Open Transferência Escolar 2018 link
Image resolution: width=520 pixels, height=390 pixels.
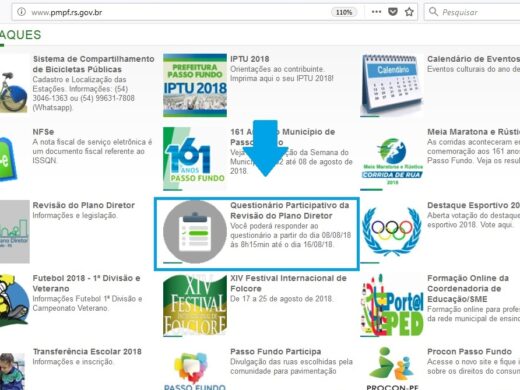click(x=87, y=351)
